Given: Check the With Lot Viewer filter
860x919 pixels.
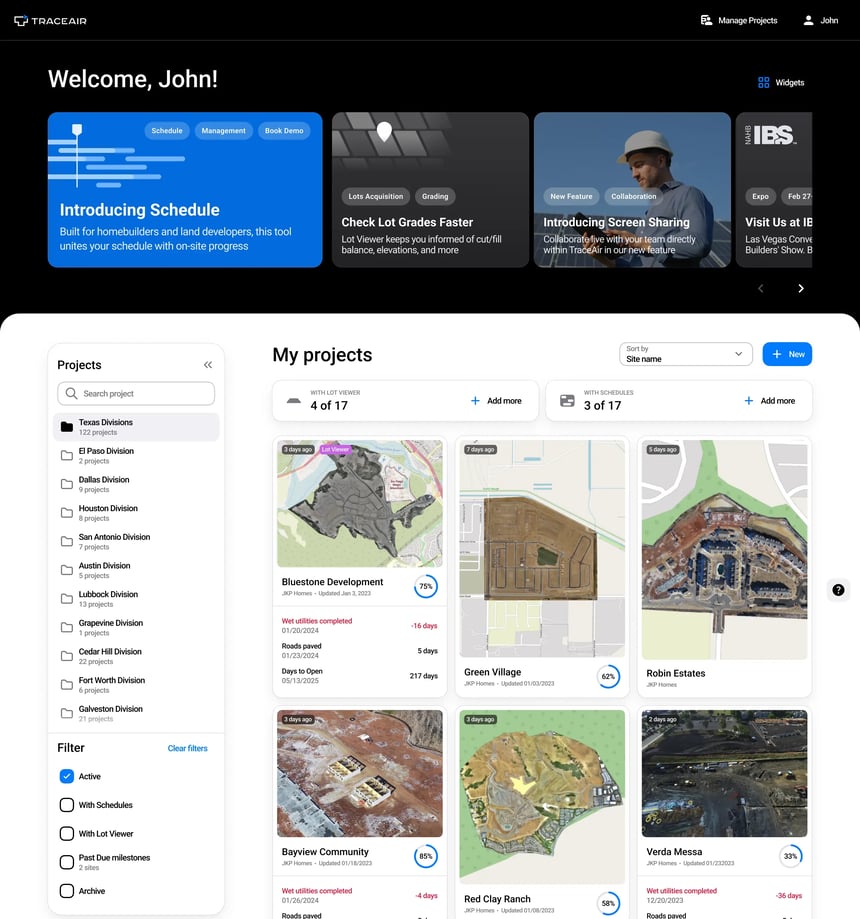Looking at the screenshot, I should [66, 833].
